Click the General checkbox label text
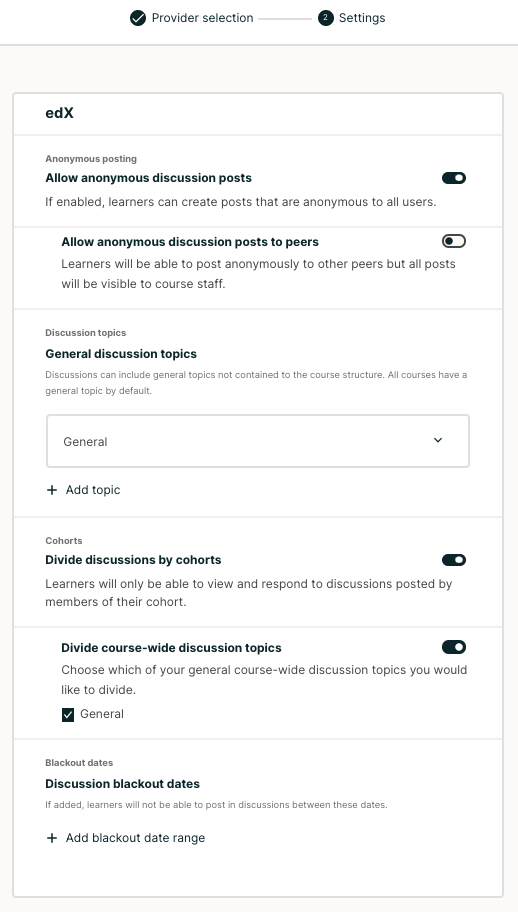The image size is (518, 912). pos(102,714)
